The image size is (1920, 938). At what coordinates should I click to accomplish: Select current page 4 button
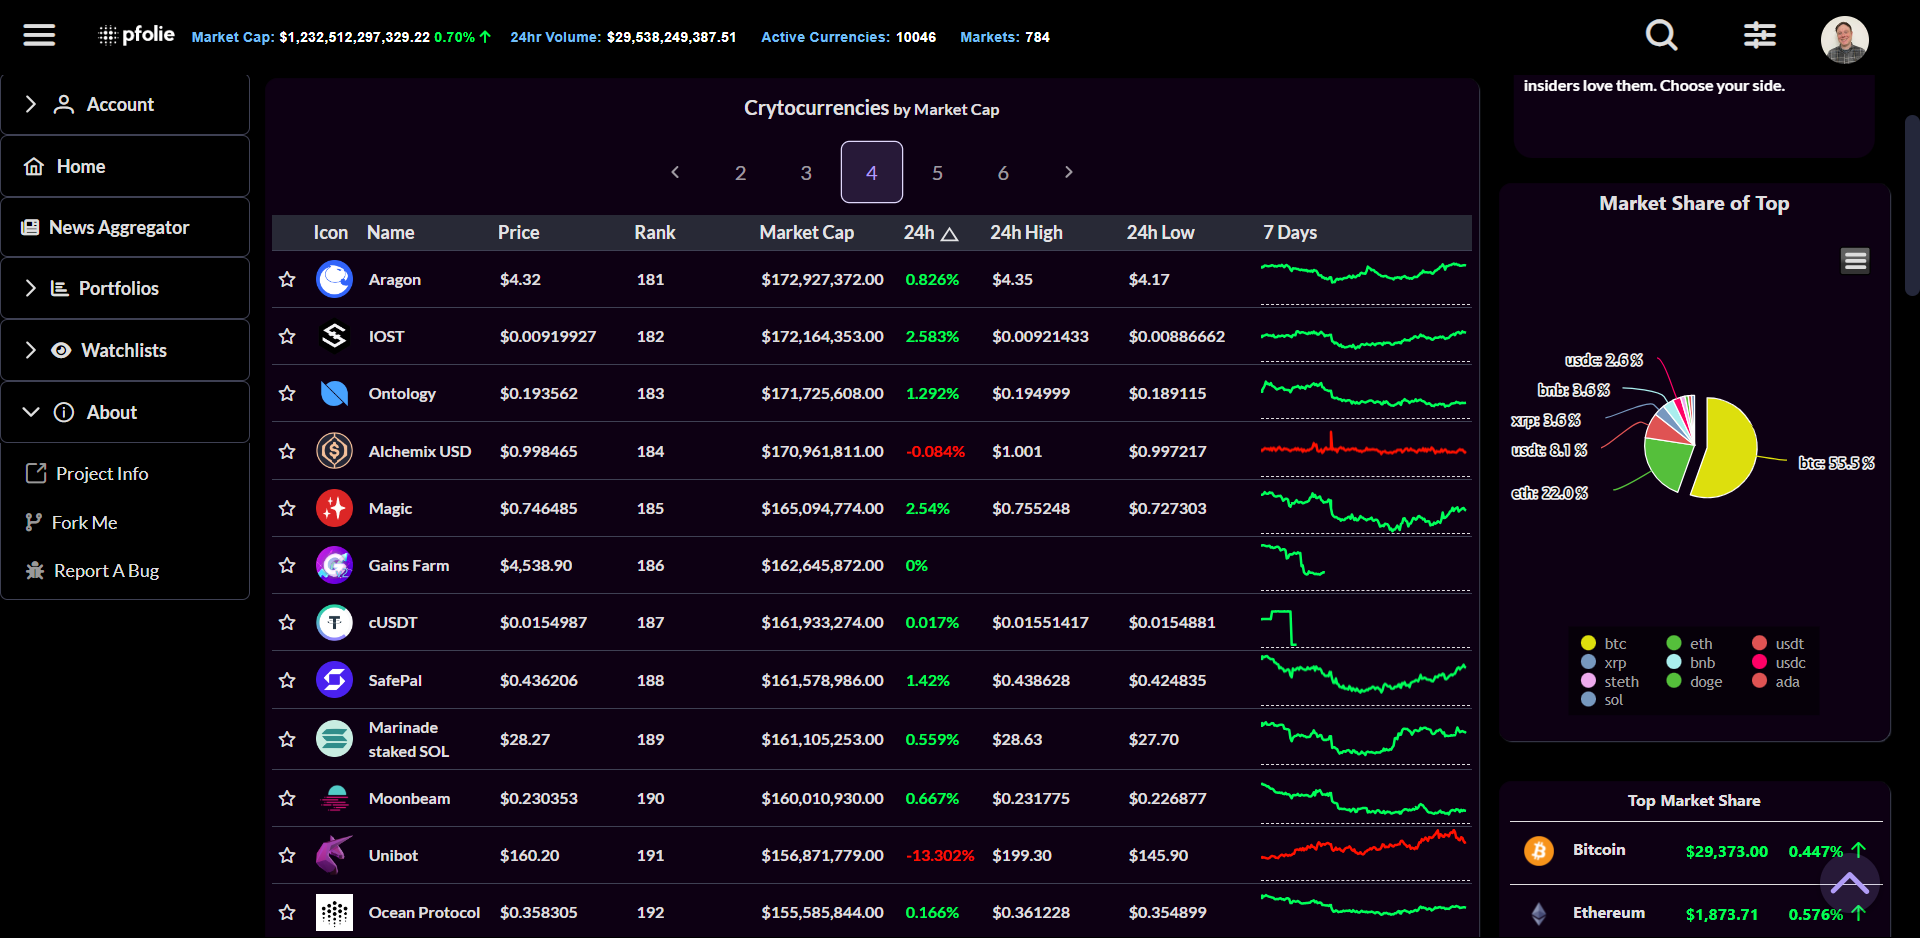(871, 172)
